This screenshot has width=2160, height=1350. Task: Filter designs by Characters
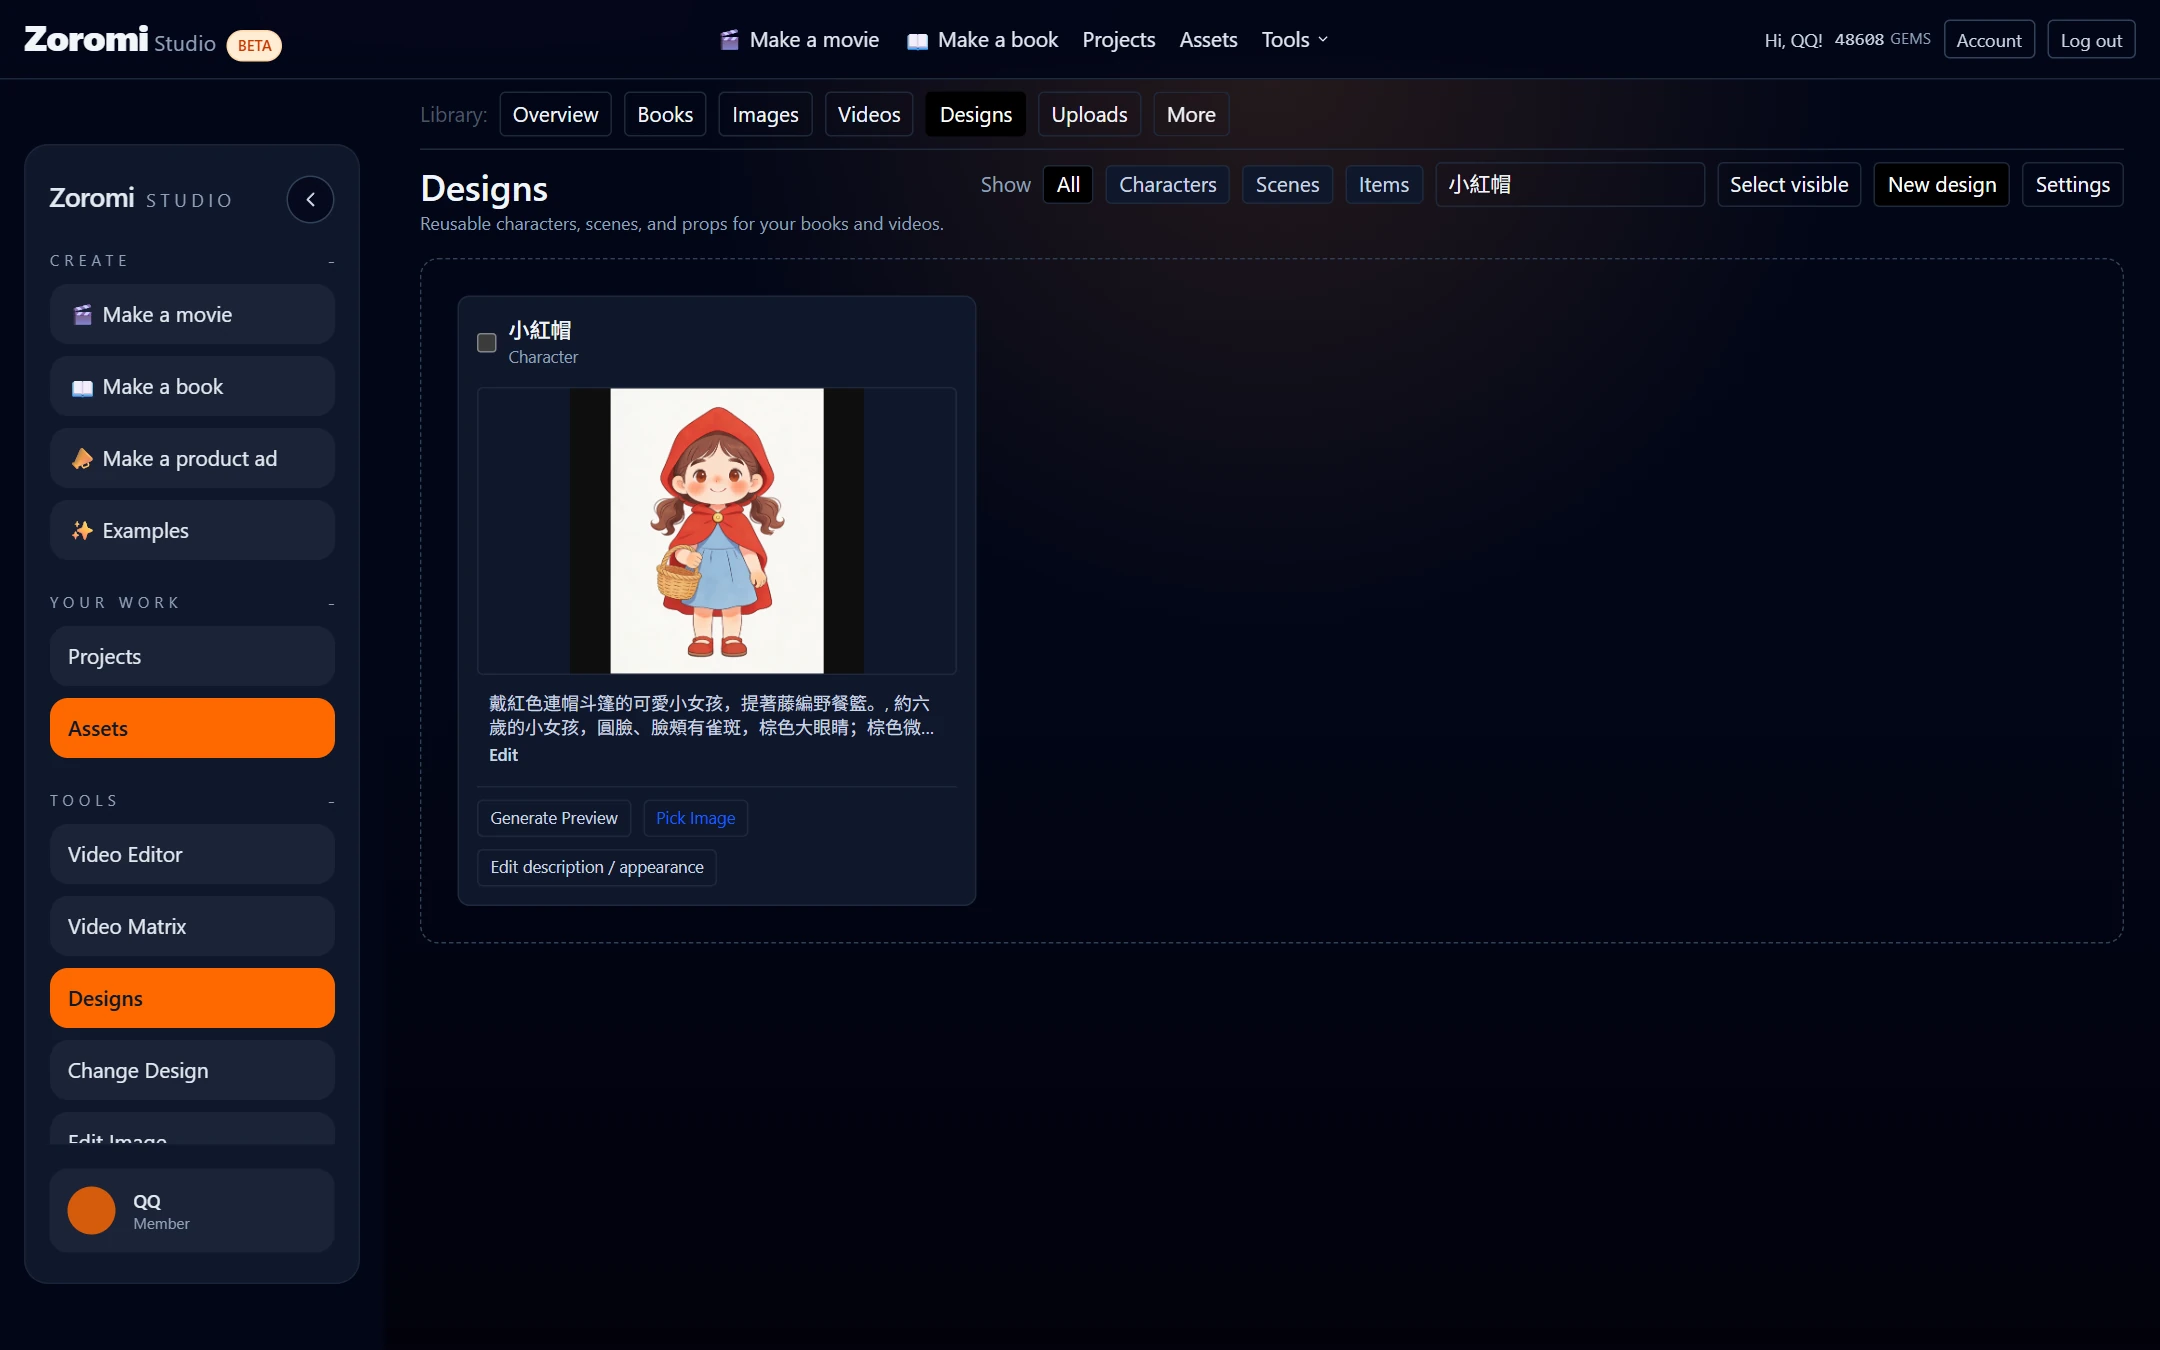pos(1168,184)
